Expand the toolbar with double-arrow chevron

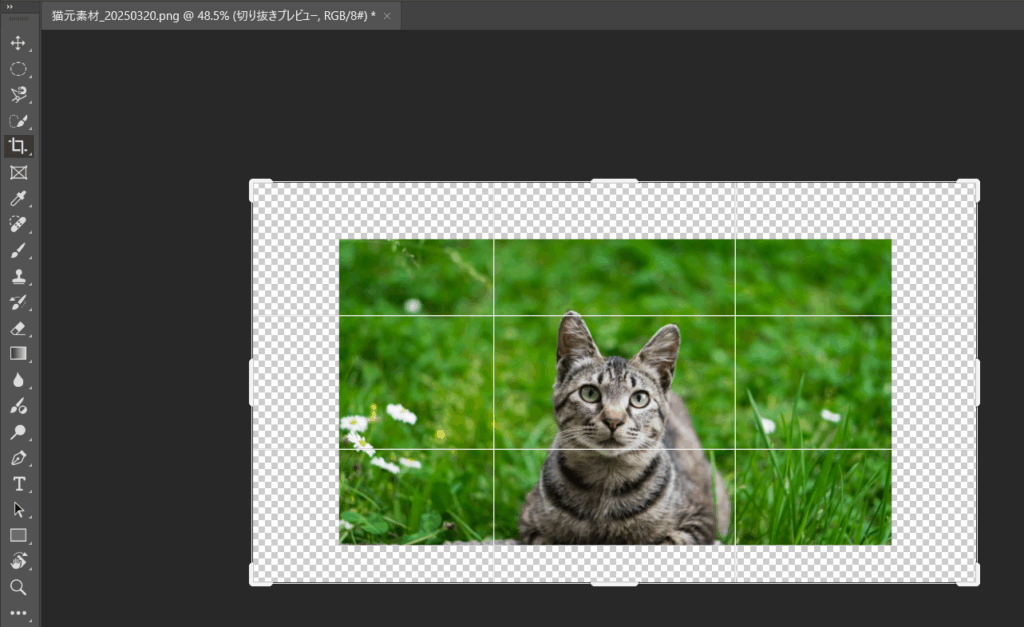click(x=10, y=5)
